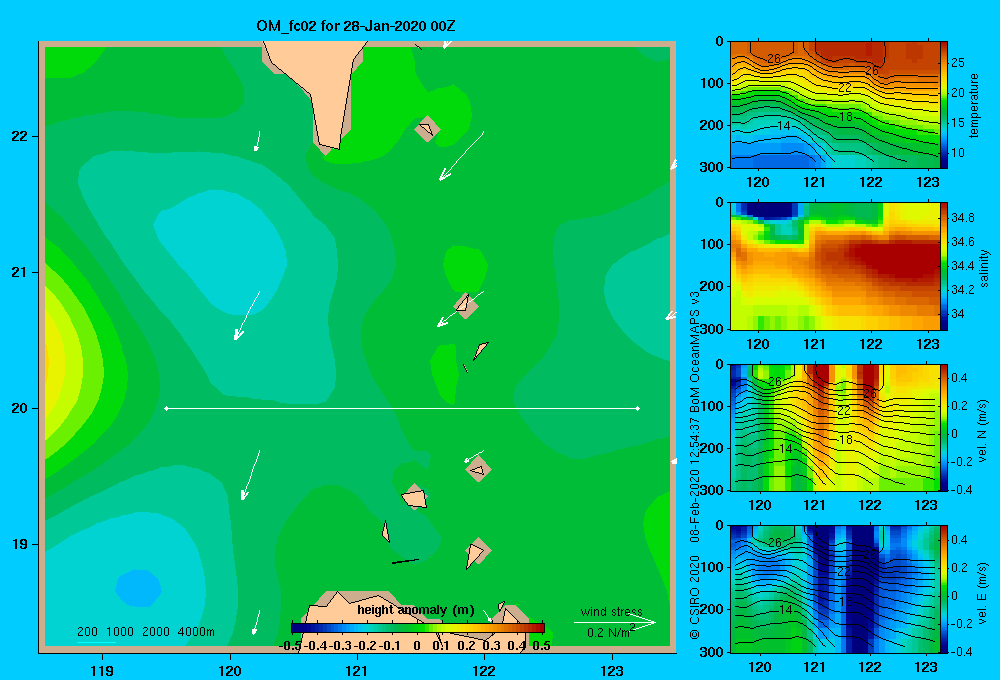Click the '© CSIRO 2020' copyright text
Screen dimensions: 1000x680
(695, 597)
